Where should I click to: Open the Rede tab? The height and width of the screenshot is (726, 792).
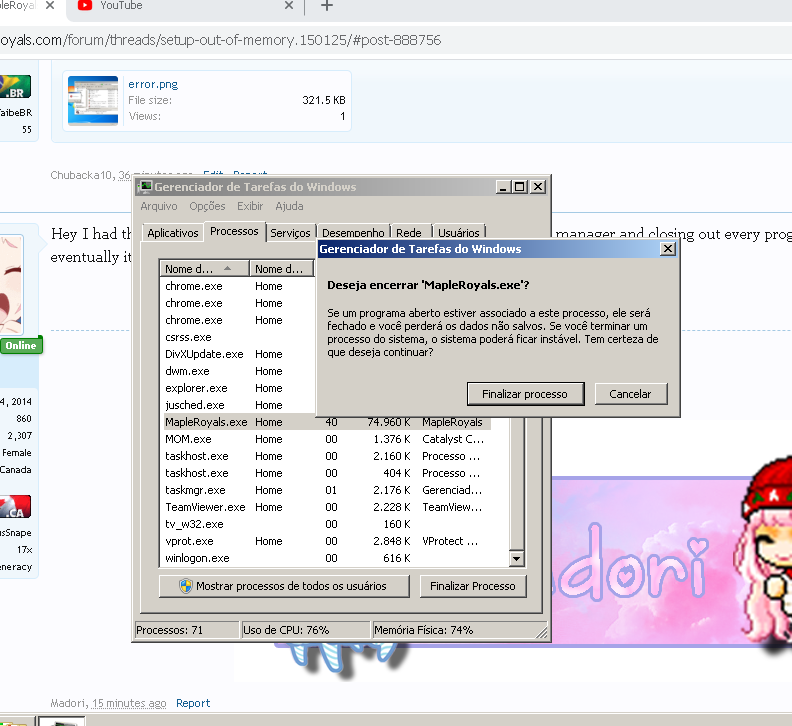(409, 233)
